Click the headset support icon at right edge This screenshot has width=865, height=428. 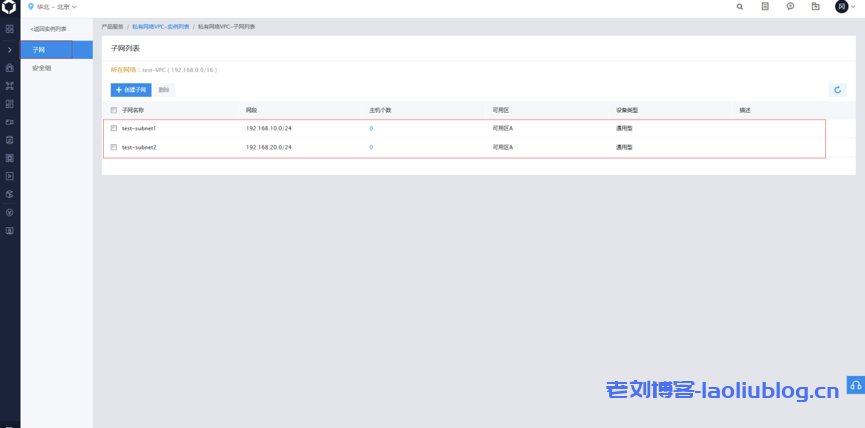[x=855, y=384]
